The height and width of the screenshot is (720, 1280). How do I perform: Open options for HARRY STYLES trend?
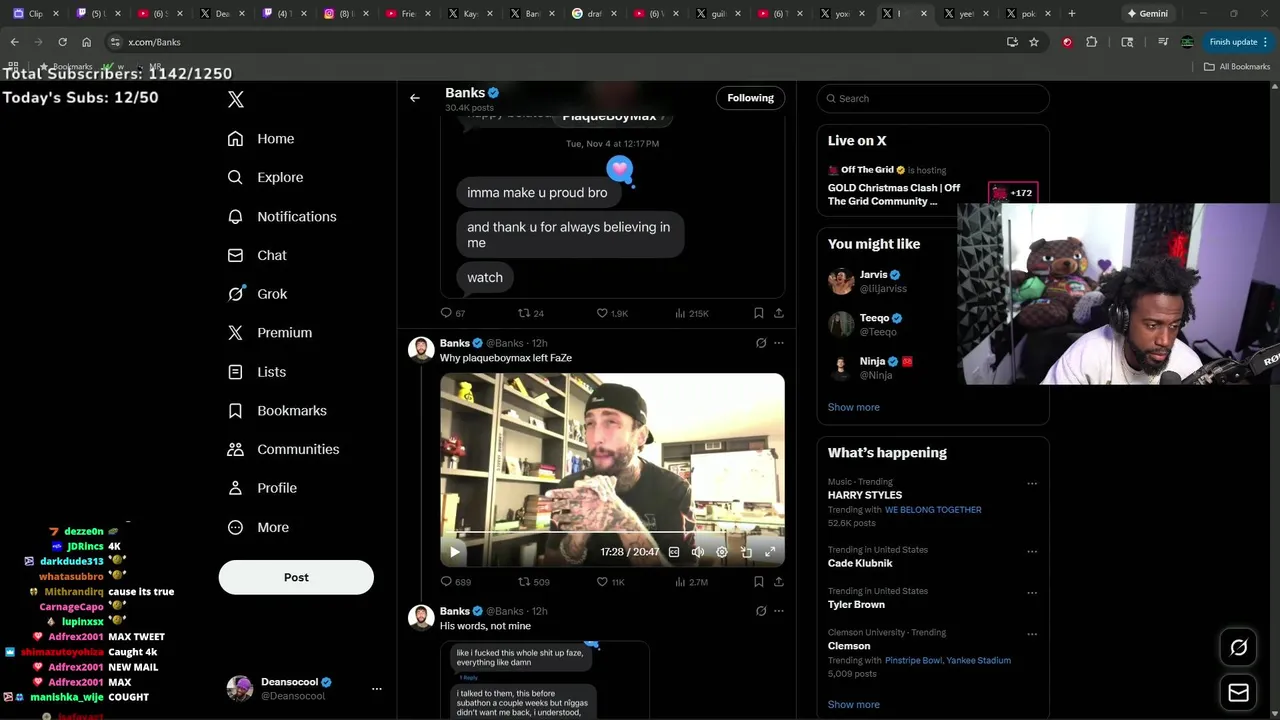pos(1032,483)
